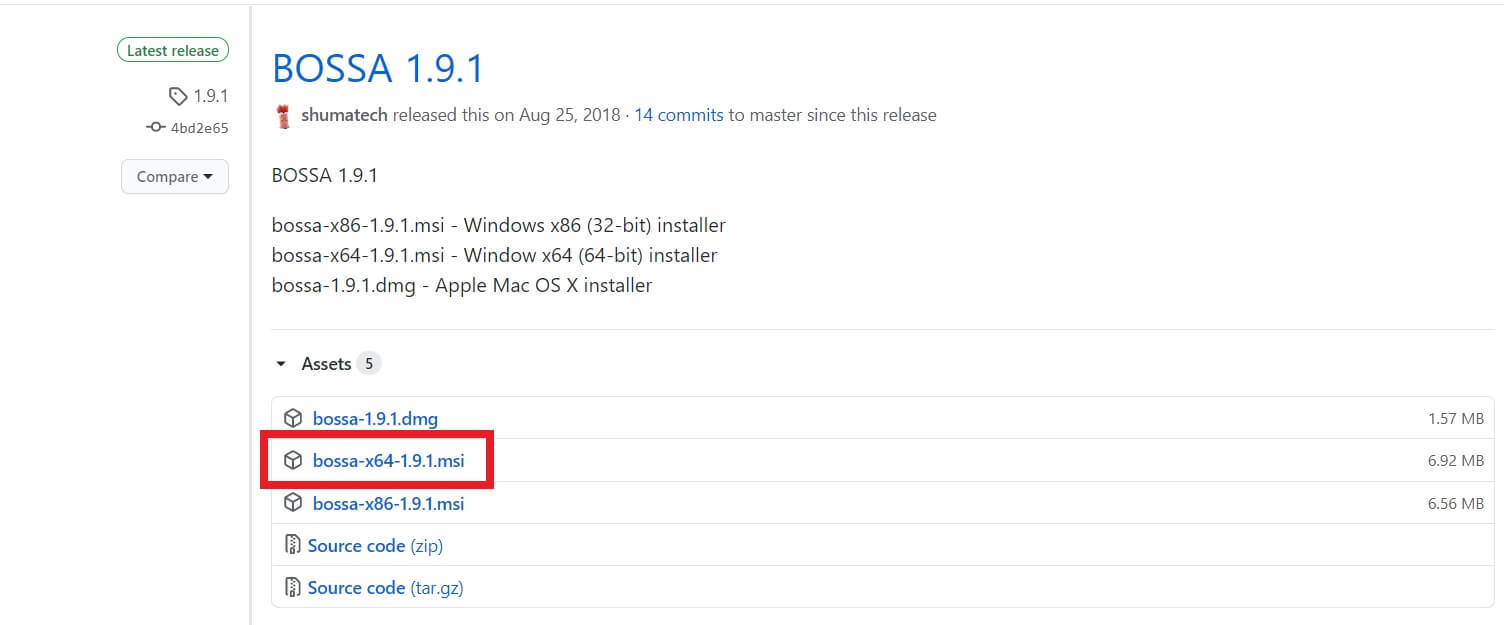
Task: Download bossa-1.9.1.dmg
Action: [375, 418]
